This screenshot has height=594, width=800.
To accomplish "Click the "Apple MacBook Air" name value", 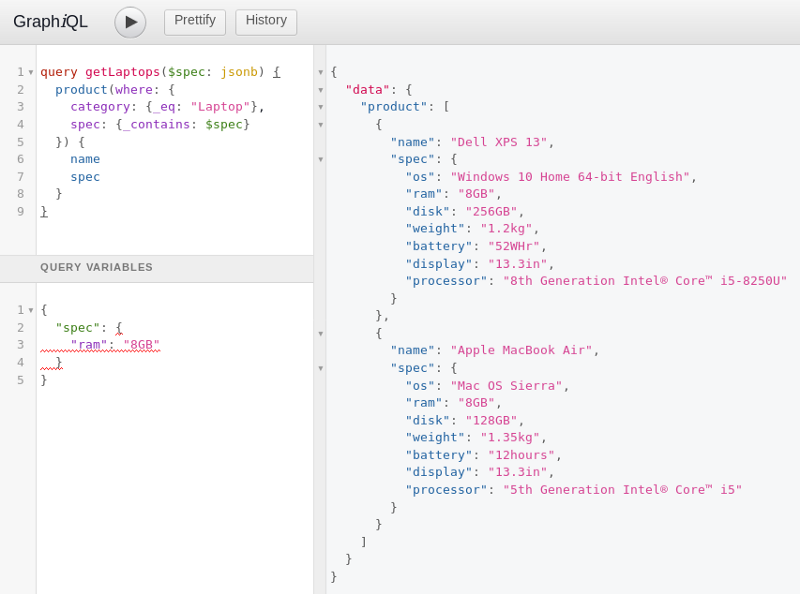I will 521,351.
